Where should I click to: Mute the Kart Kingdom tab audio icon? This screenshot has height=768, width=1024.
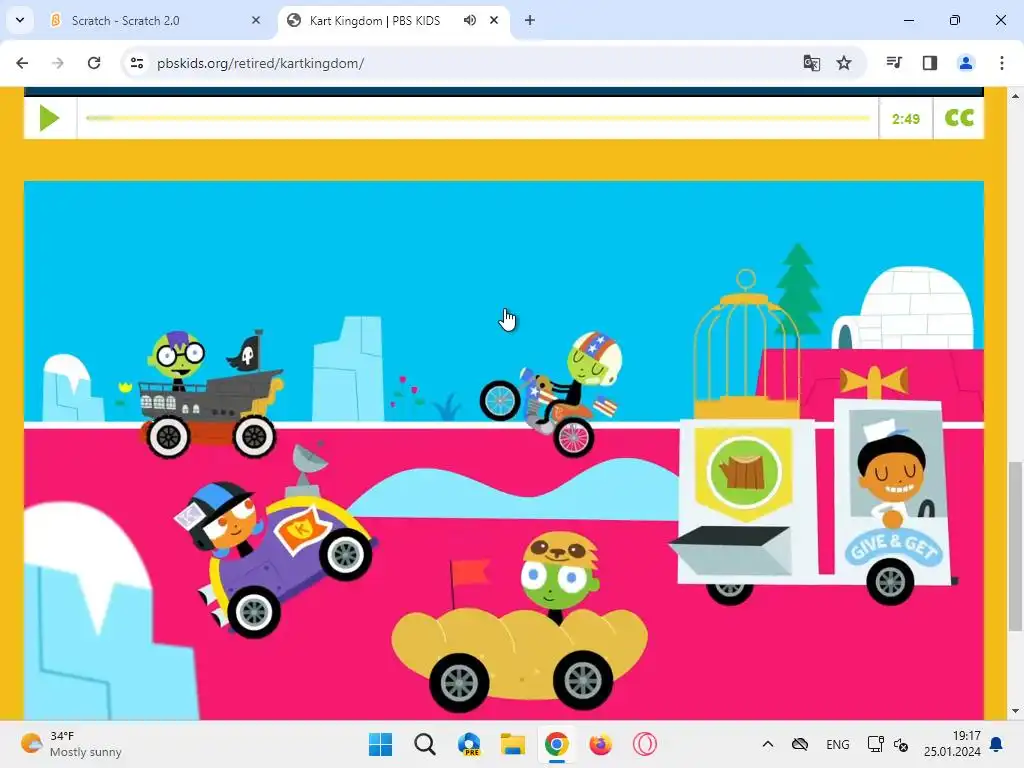point(470,20)
